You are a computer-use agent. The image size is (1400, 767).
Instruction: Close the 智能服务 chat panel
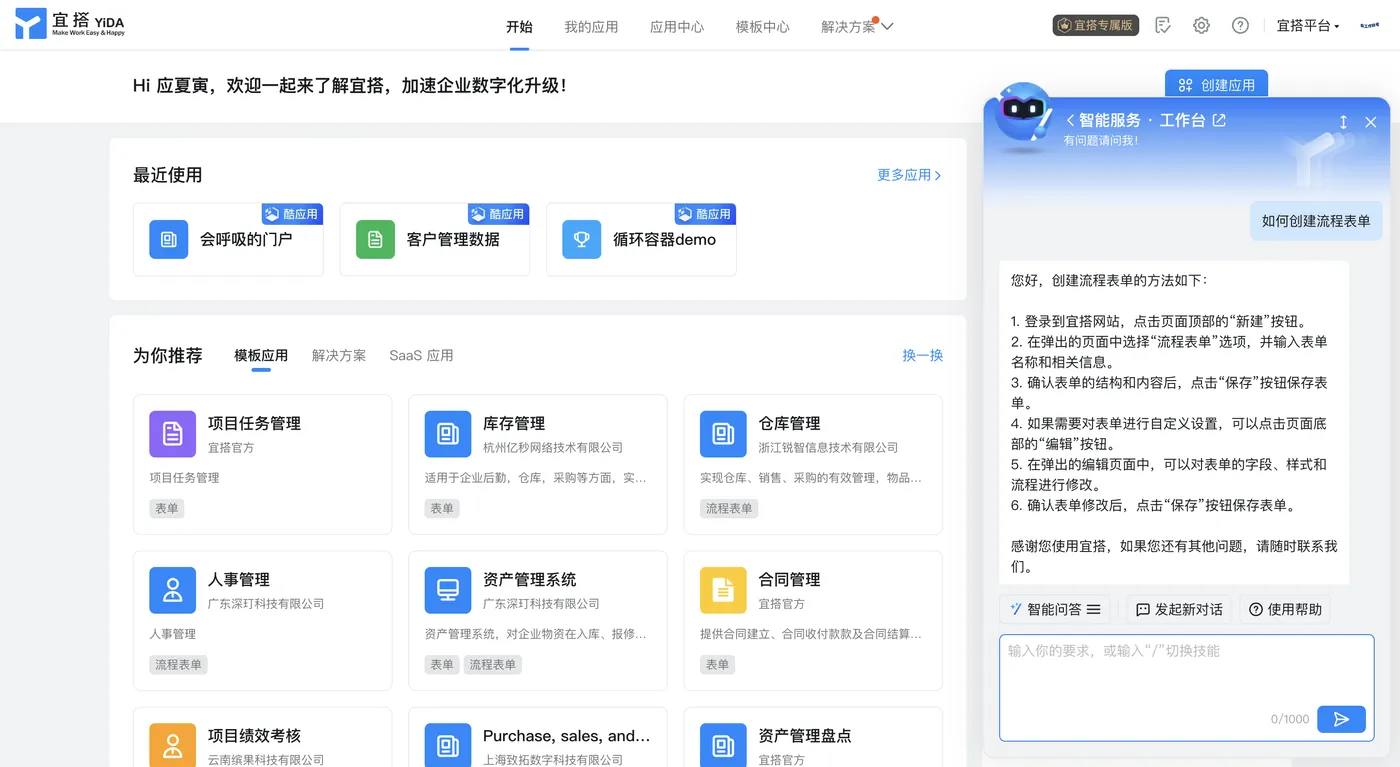(1371, 122)
